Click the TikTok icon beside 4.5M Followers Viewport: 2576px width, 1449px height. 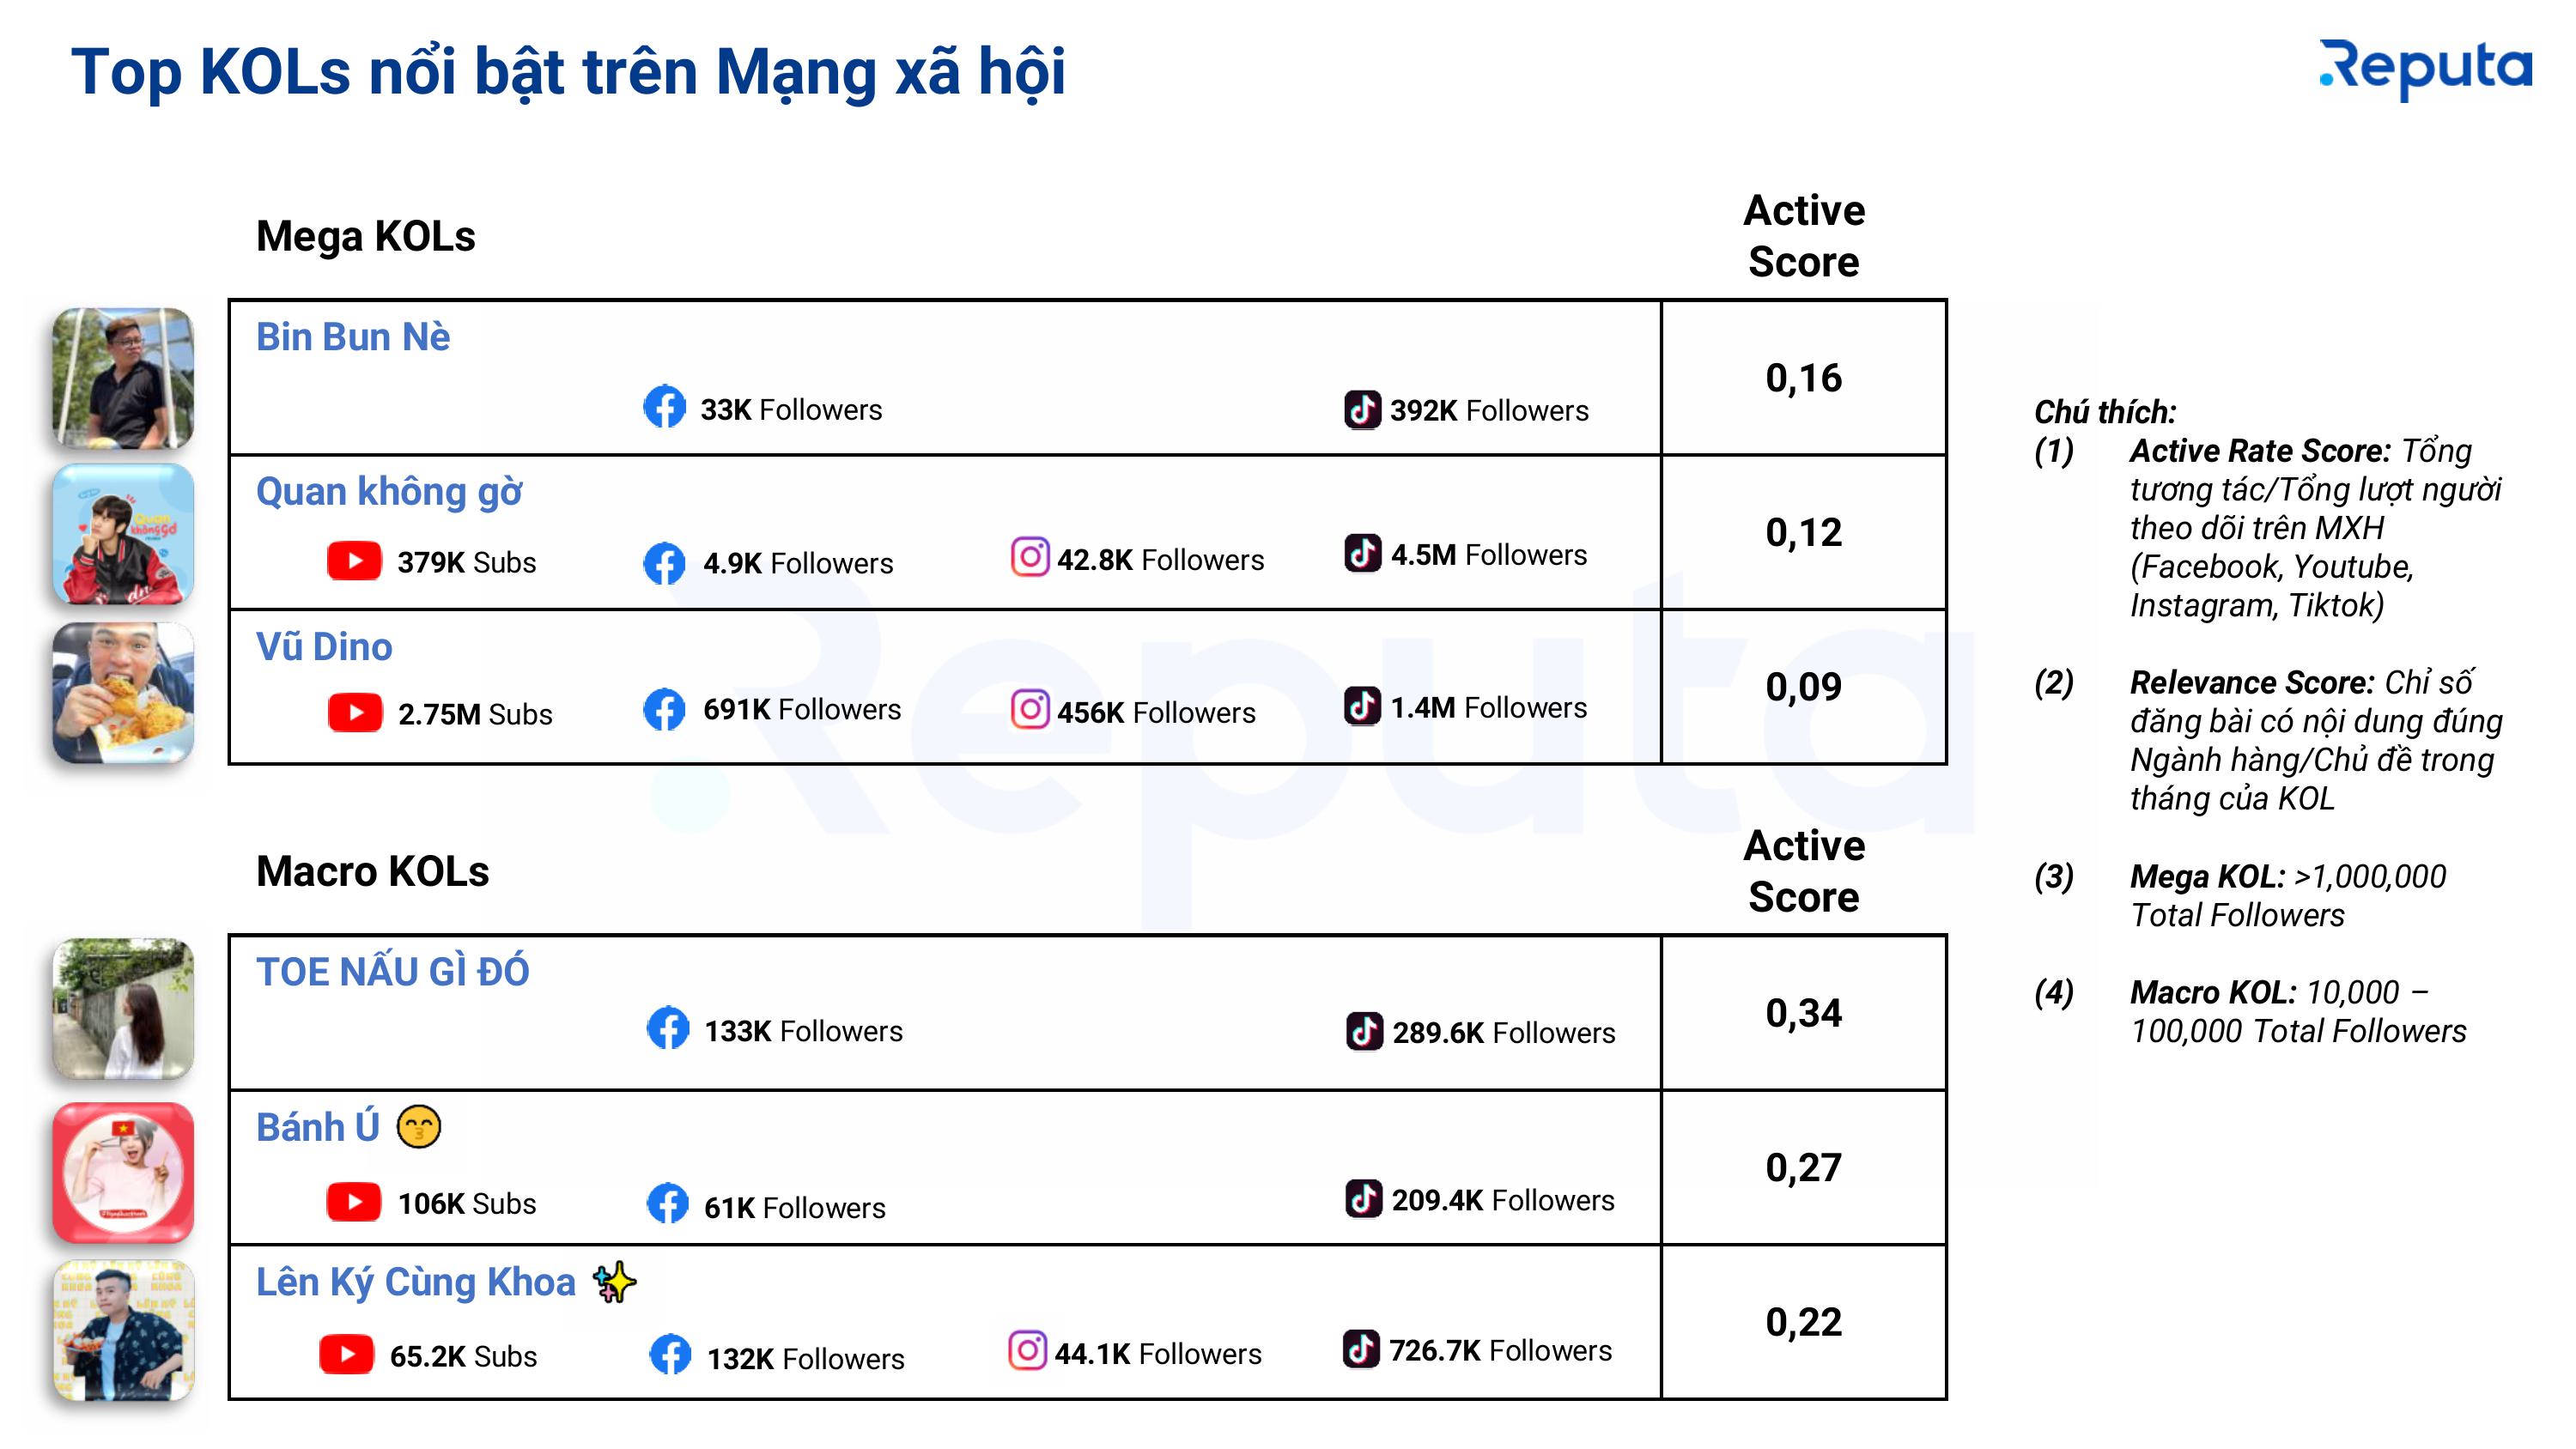coord(1362,553)
